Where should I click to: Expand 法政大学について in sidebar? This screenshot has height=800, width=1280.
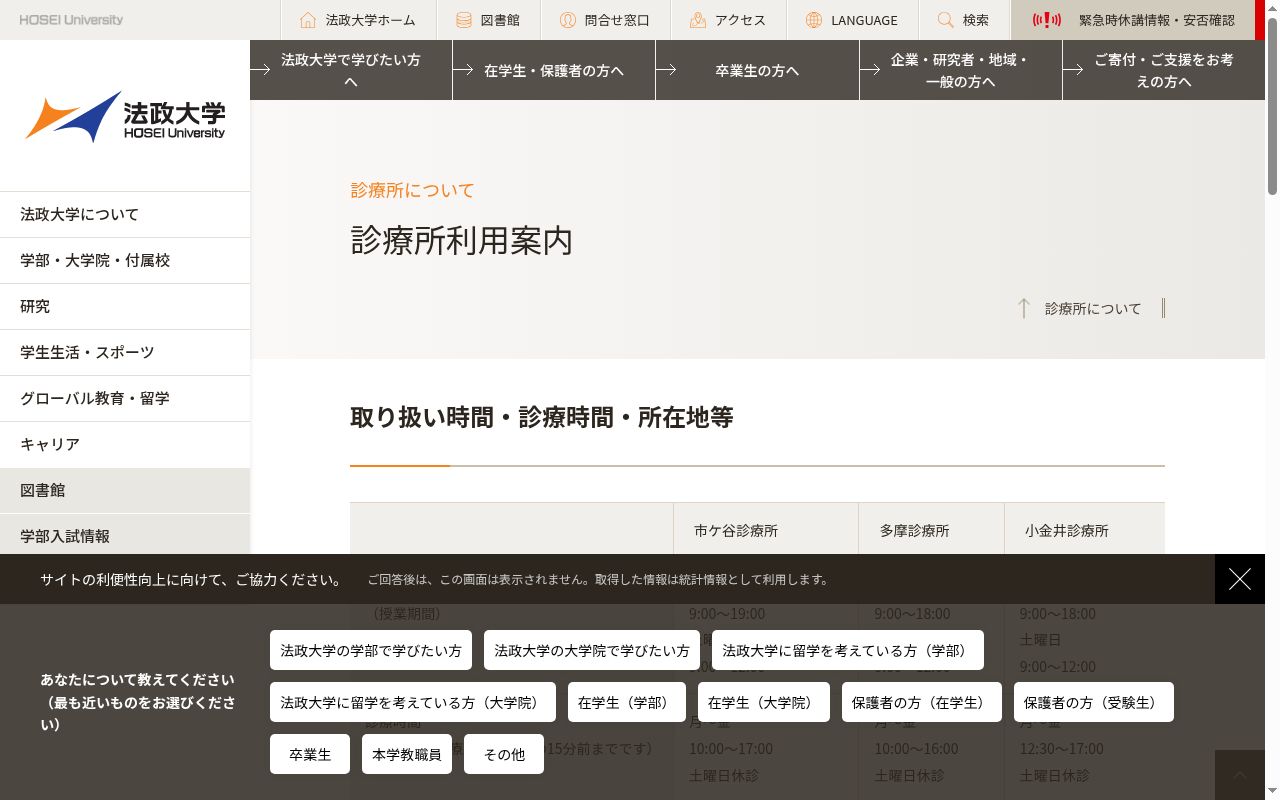coord(125,214)
